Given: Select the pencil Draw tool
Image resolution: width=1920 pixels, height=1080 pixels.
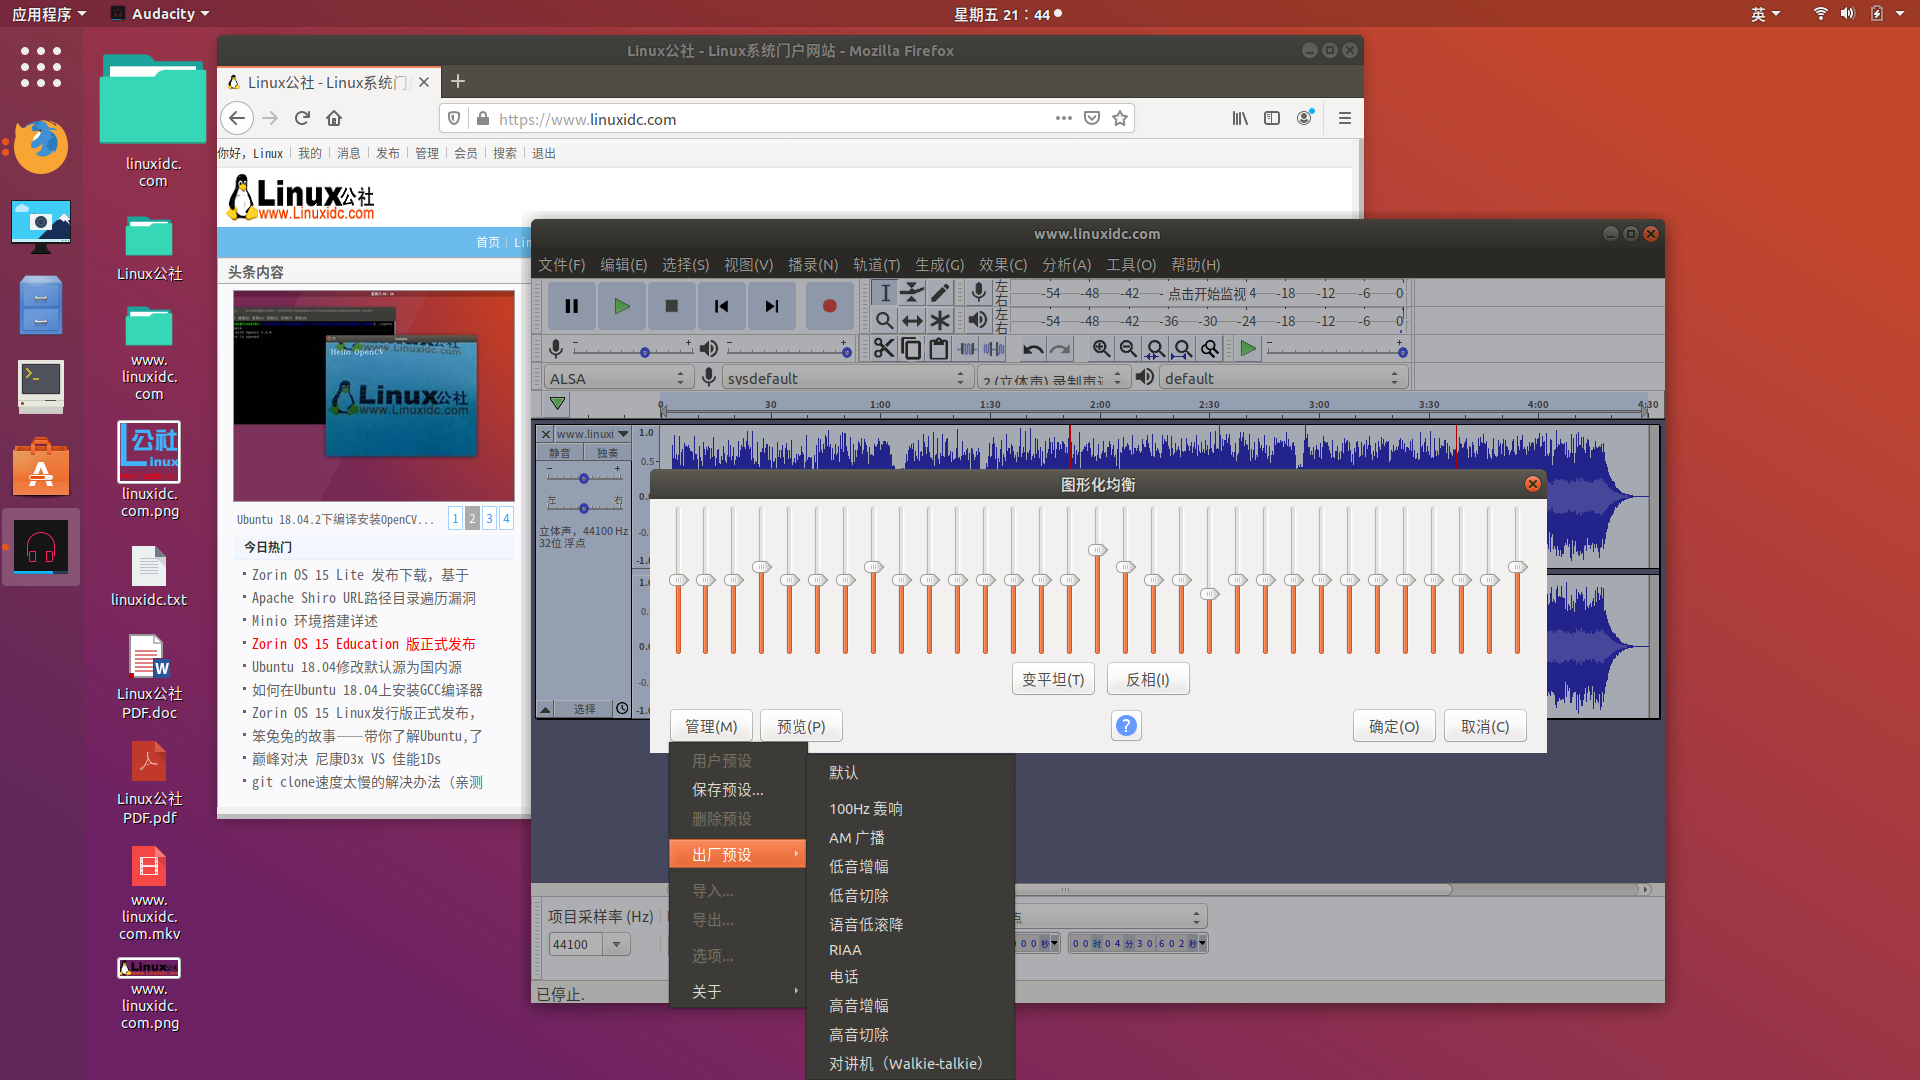Looking at the screenshot, I should pyautogui.click(x=939, y=293).
